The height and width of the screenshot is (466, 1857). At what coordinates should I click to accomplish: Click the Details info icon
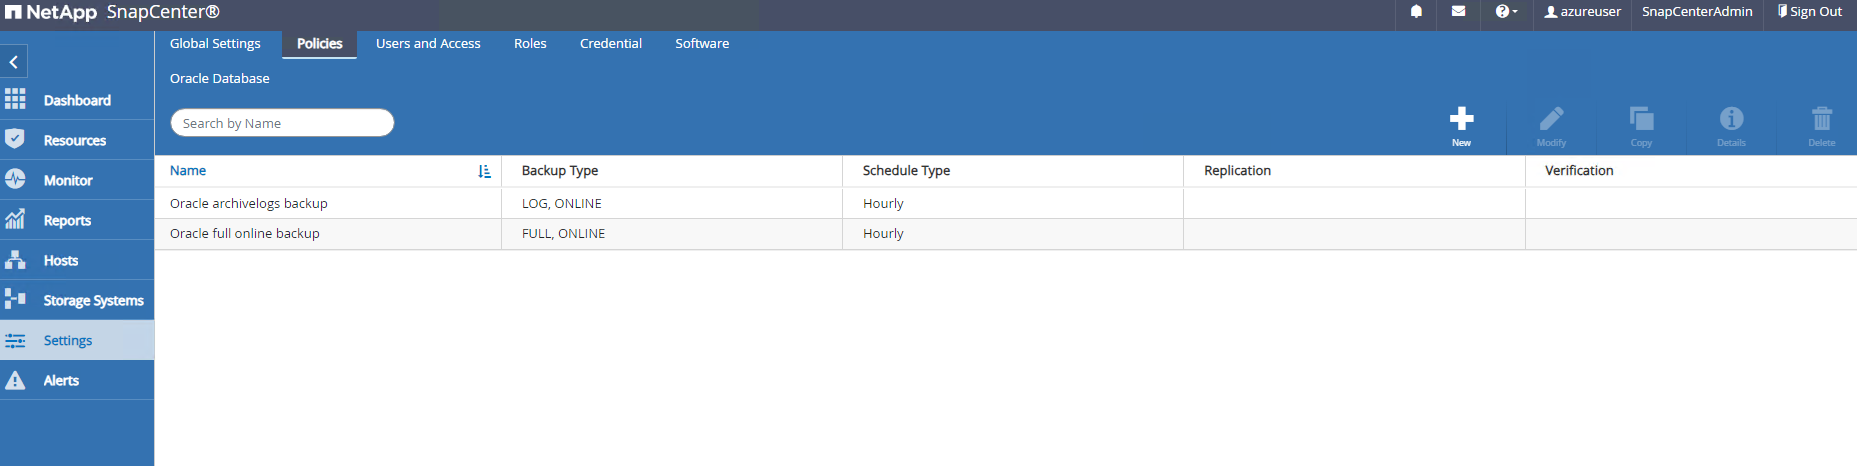[x=1731, y=120]
